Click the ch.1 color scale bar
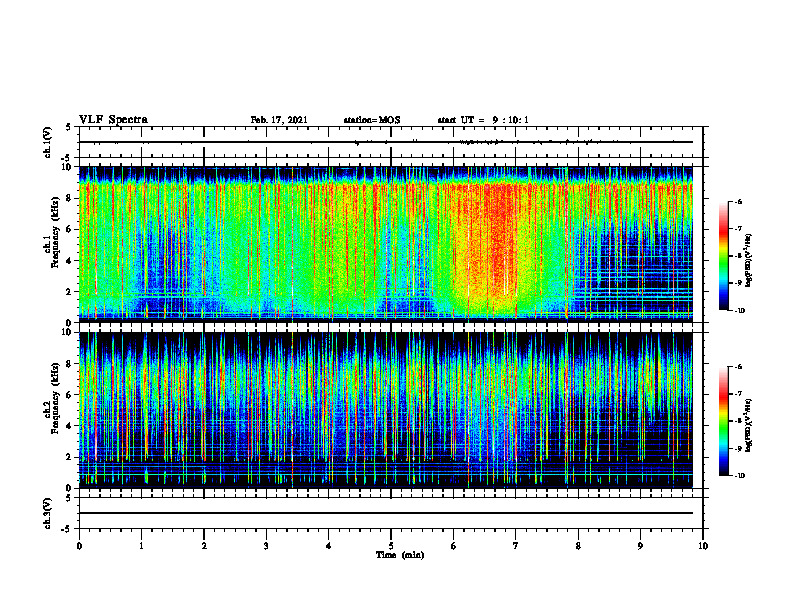The height and width of the screenshot is (612, 792). (x=724, y=256)
